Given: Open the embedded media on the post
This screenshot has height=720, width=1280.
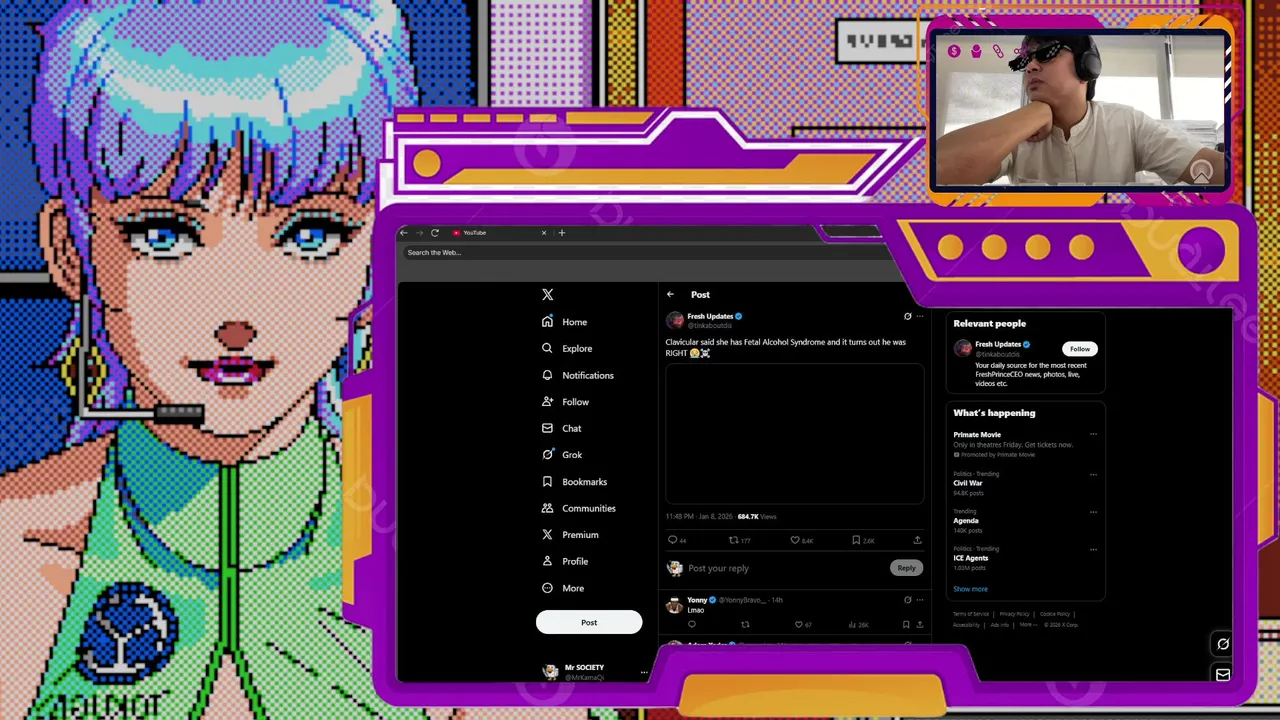Looking at the screenshot, I should (x=795, y=433).
